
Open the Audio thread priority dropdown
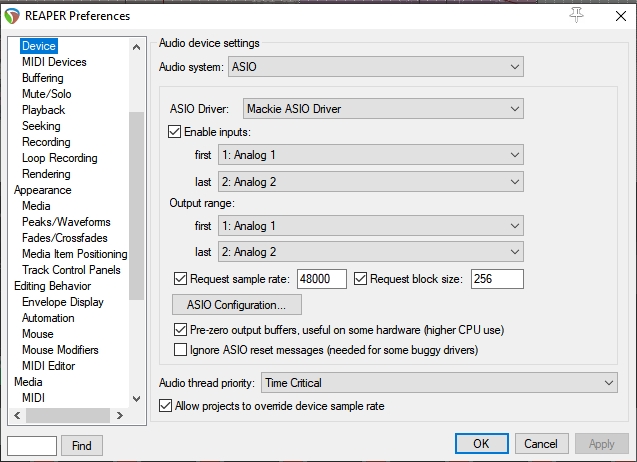click(438, 383)
